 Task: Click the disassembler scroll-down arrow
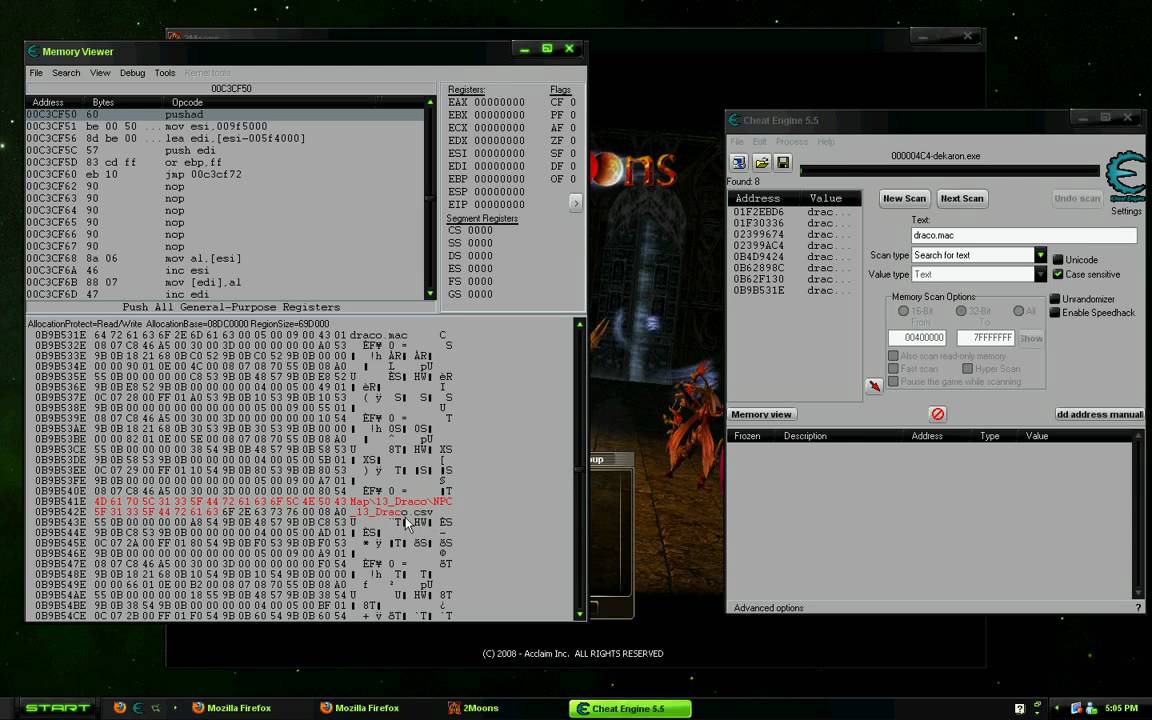pyautogui.click(x=431, y=294)
